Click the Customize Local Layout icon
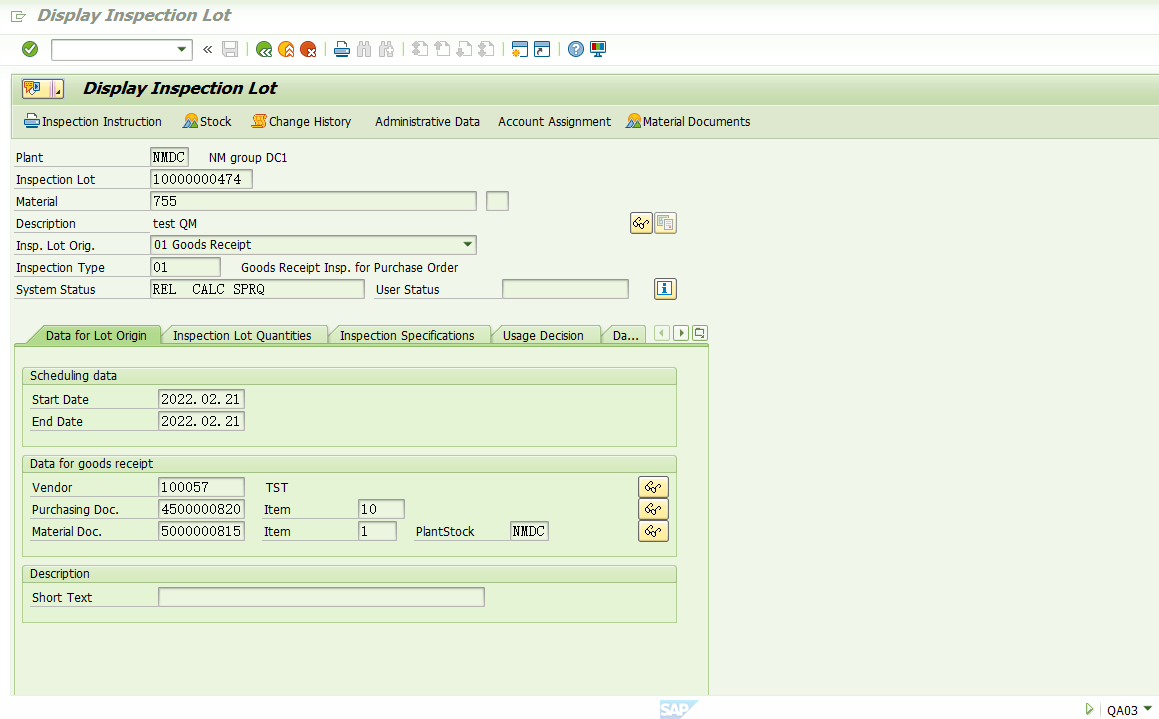 tap(597, 49)
